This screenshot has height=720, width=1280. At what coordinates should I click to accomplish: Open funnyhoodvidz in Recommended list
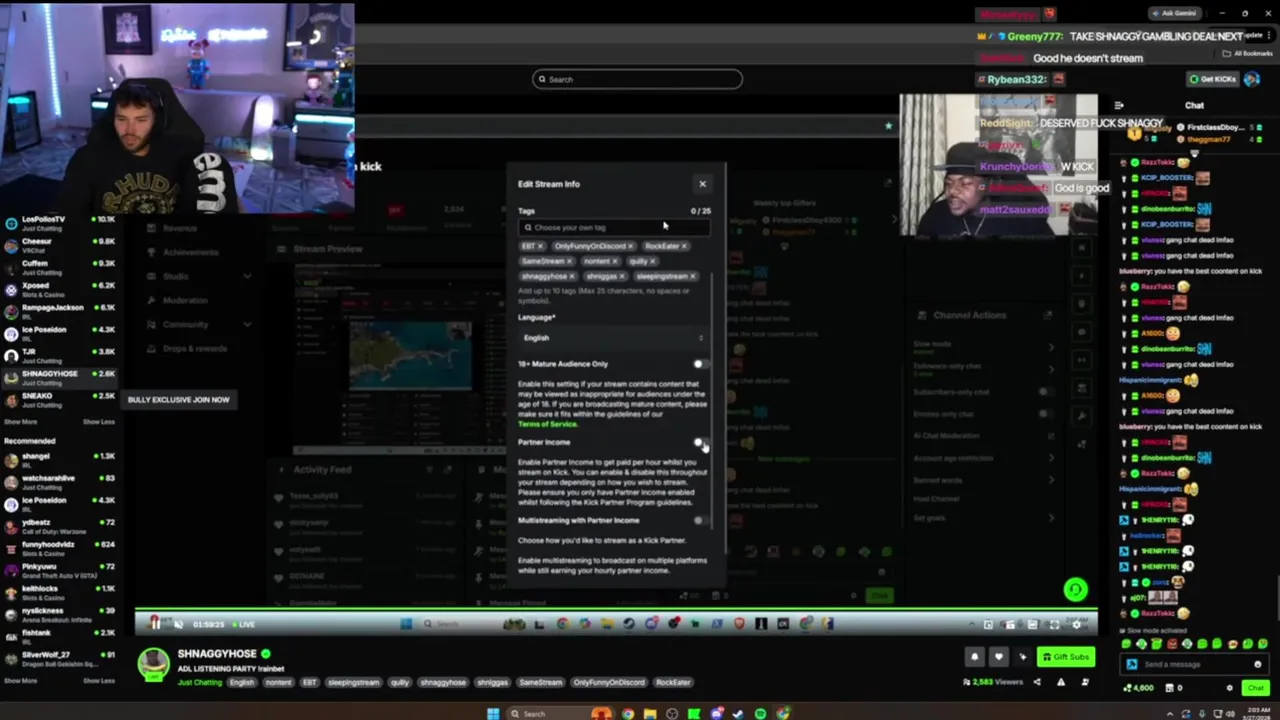pos(60,548)
